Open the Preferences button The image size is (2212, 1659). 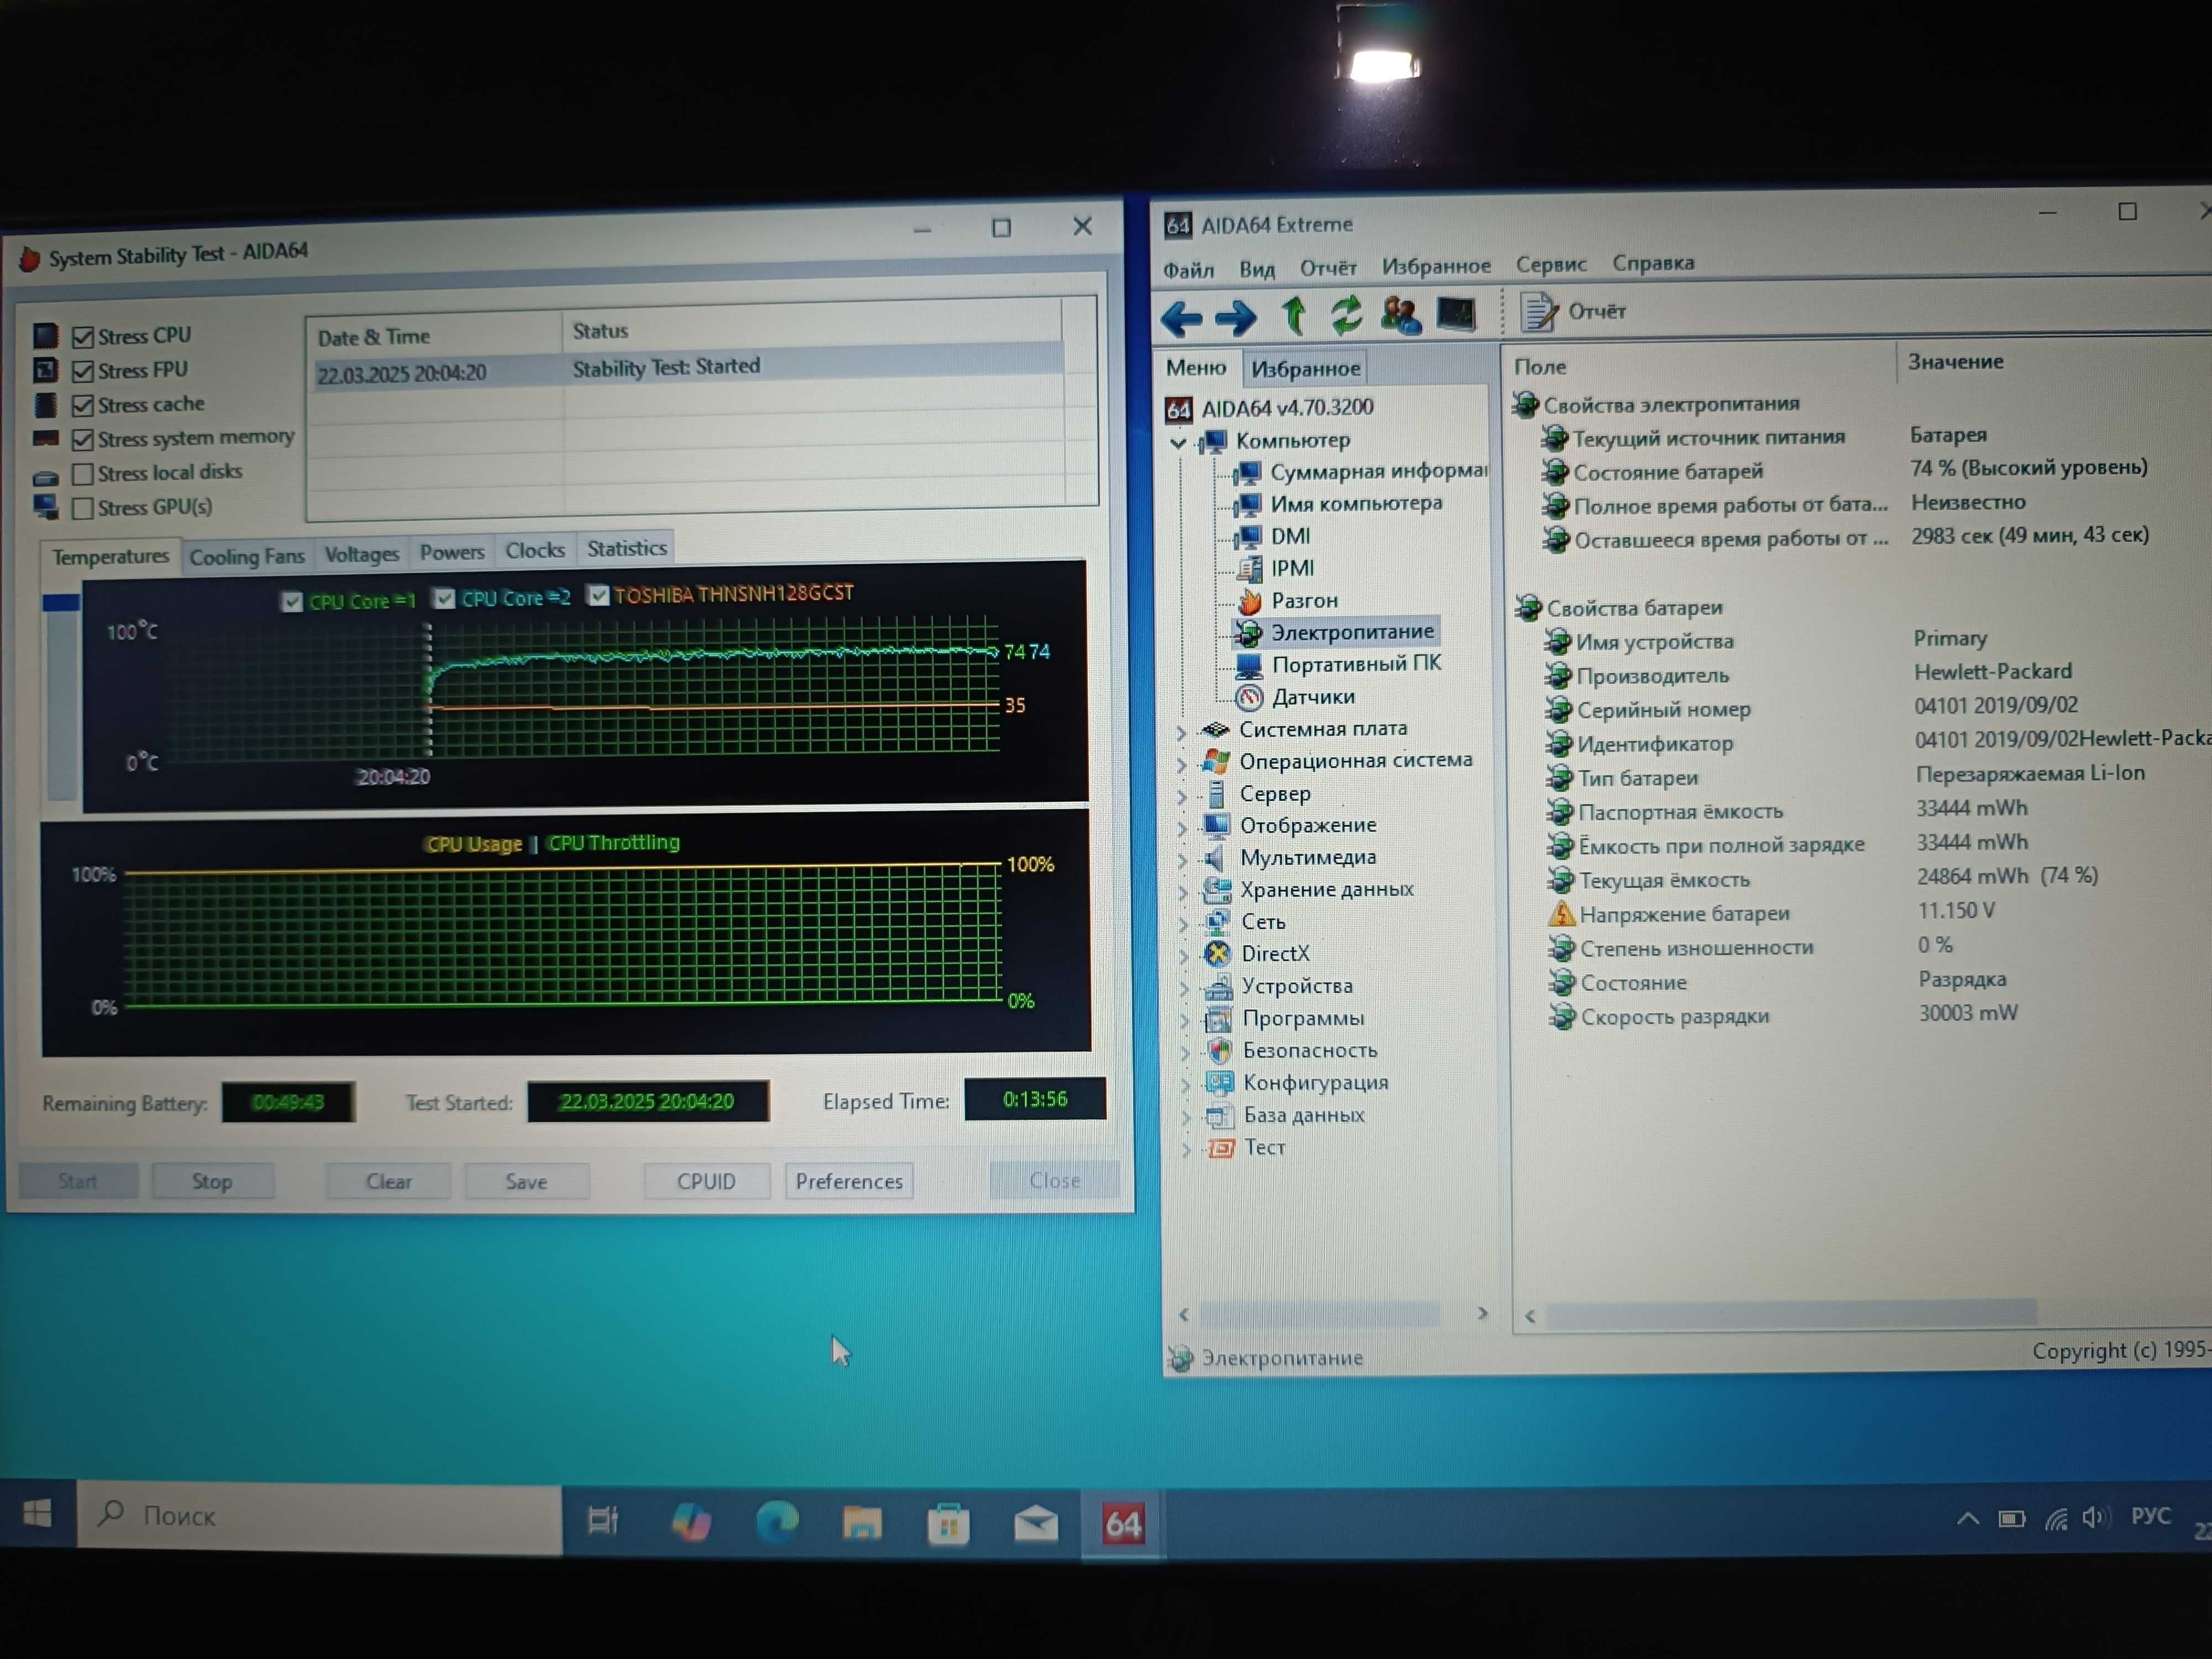click(849, 1181)
